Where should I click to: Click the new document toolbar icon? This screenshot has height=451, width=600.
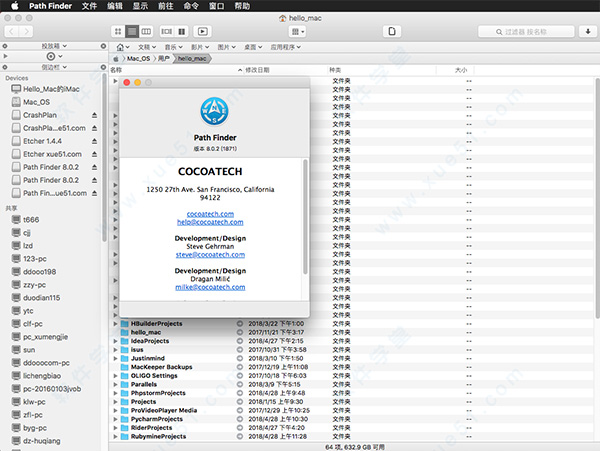392,31
